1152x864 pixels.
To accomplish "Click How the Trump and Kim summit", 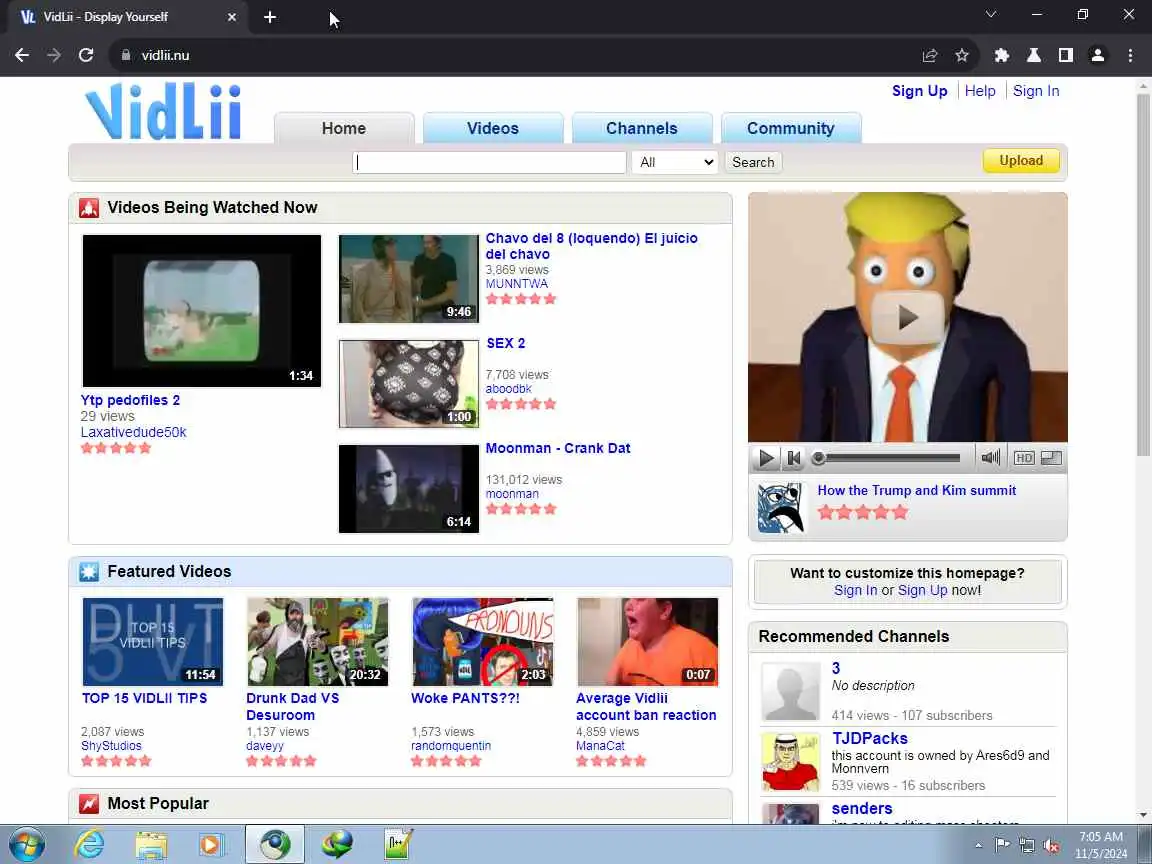I will (x=917, y=490).
